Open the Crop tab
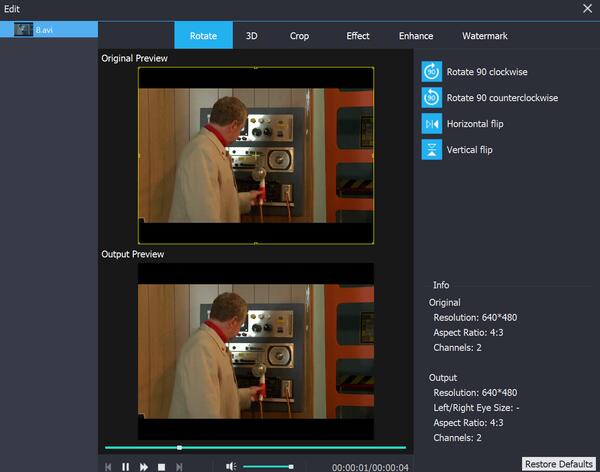The height and width of the screenshot is (472, 600). pyautogui.click(x=299, y=36)
